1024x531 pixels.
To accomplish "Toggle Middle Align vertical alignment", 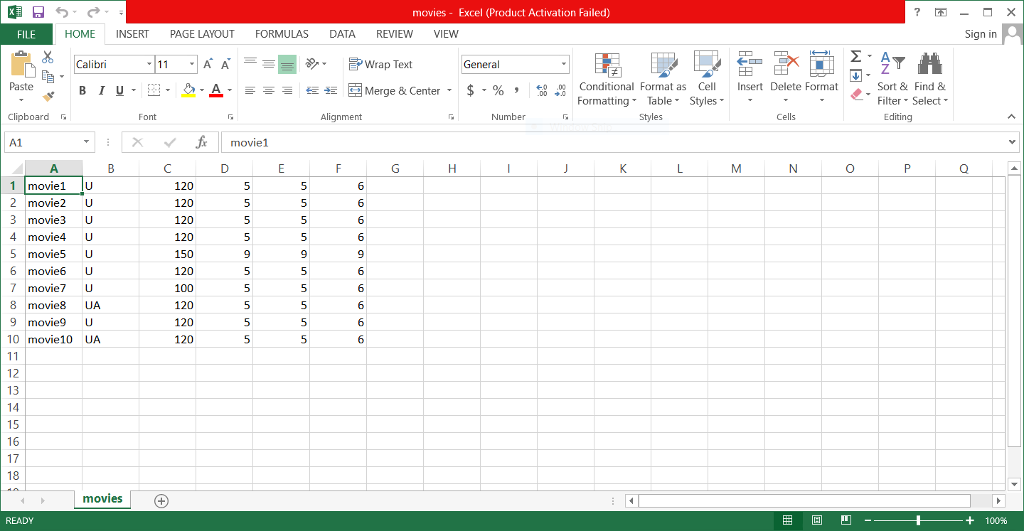I will [268, 63].
